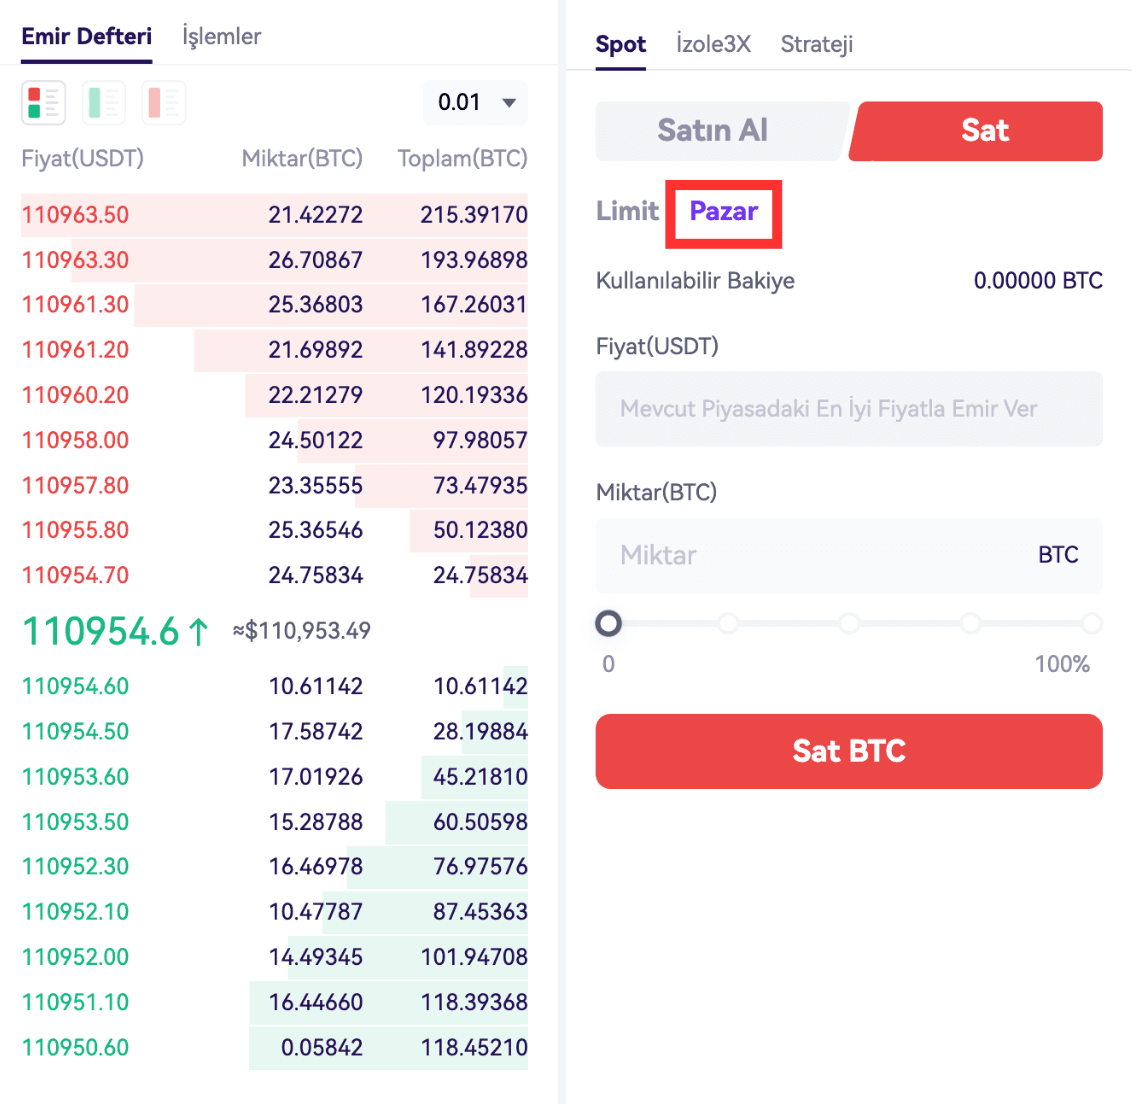Image resolution: width=1144 pixels, height=1112 pixels.
Task: Switch to the İşlemler tab
Action: (221, 37)
